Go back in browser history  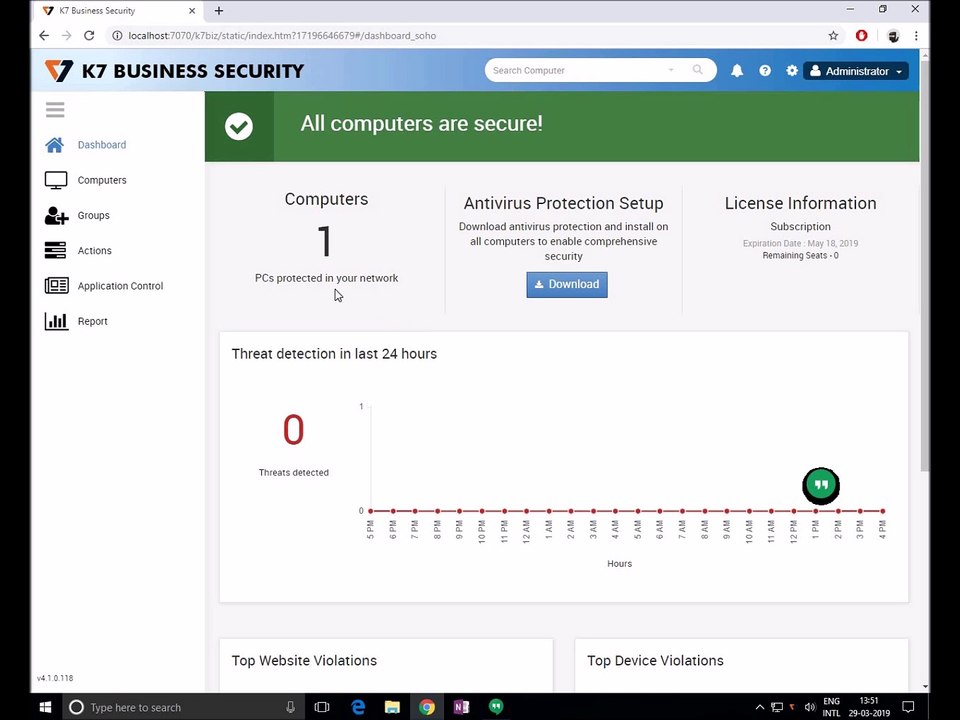point(44,36)
